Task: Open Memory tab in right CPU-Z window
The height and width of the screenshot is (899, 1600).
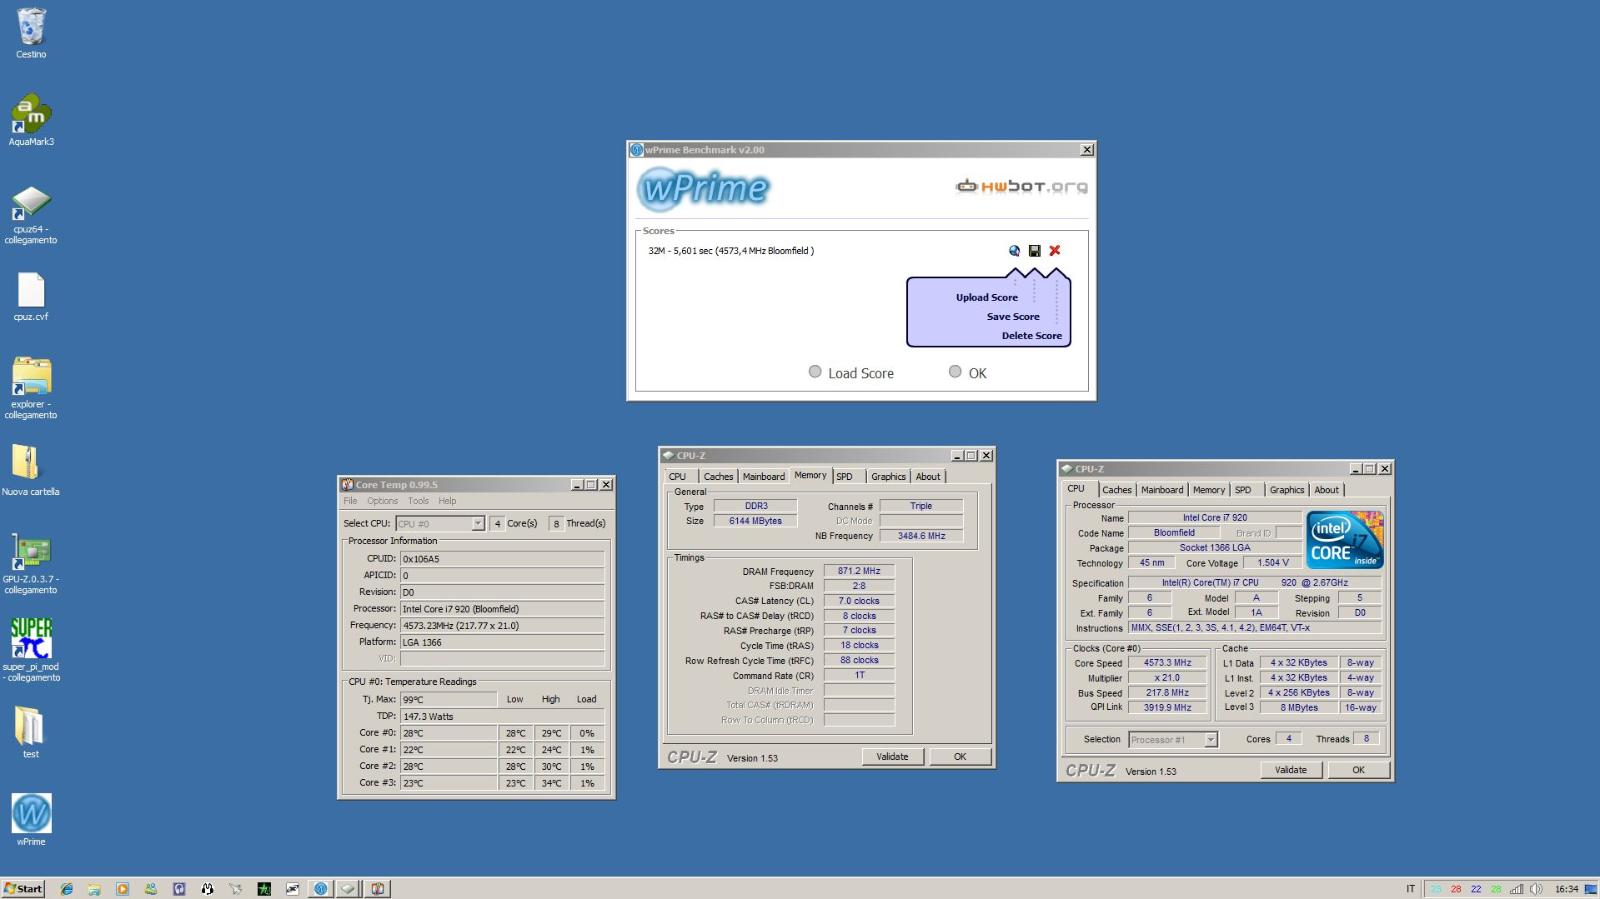Action: [1208, 490]
